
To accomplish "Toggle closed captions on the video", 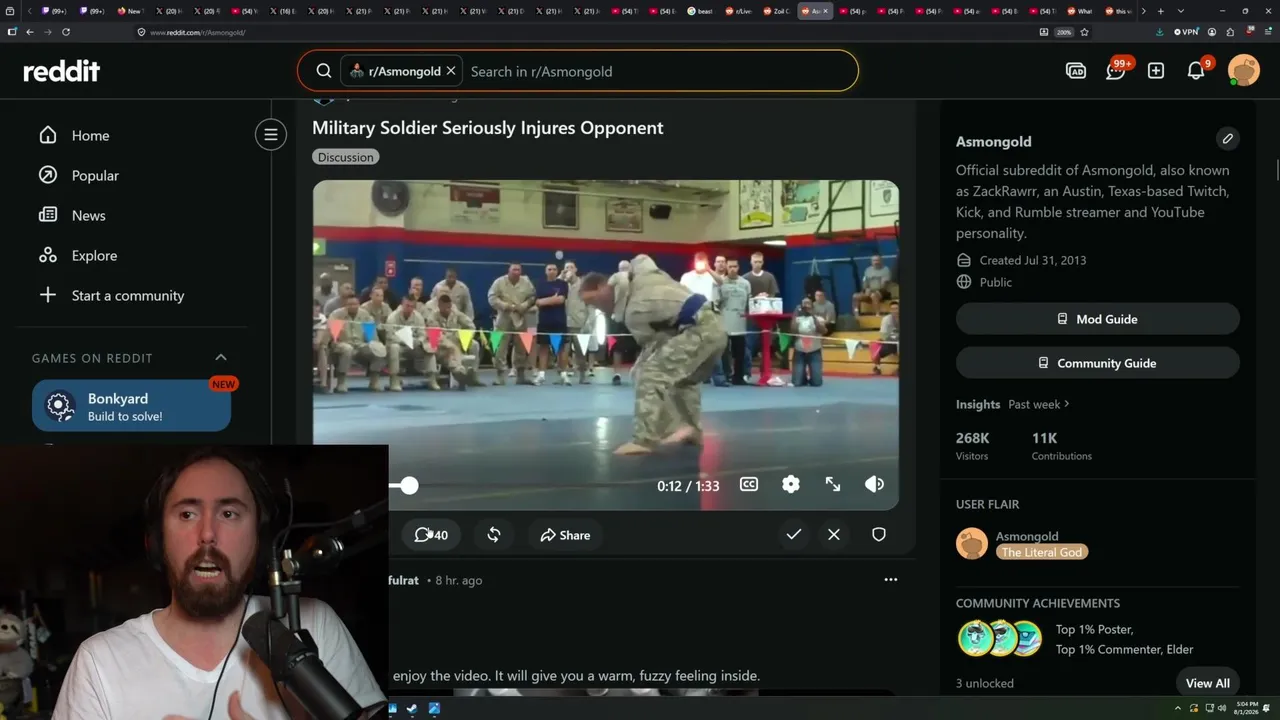I will tap(749, 485).
